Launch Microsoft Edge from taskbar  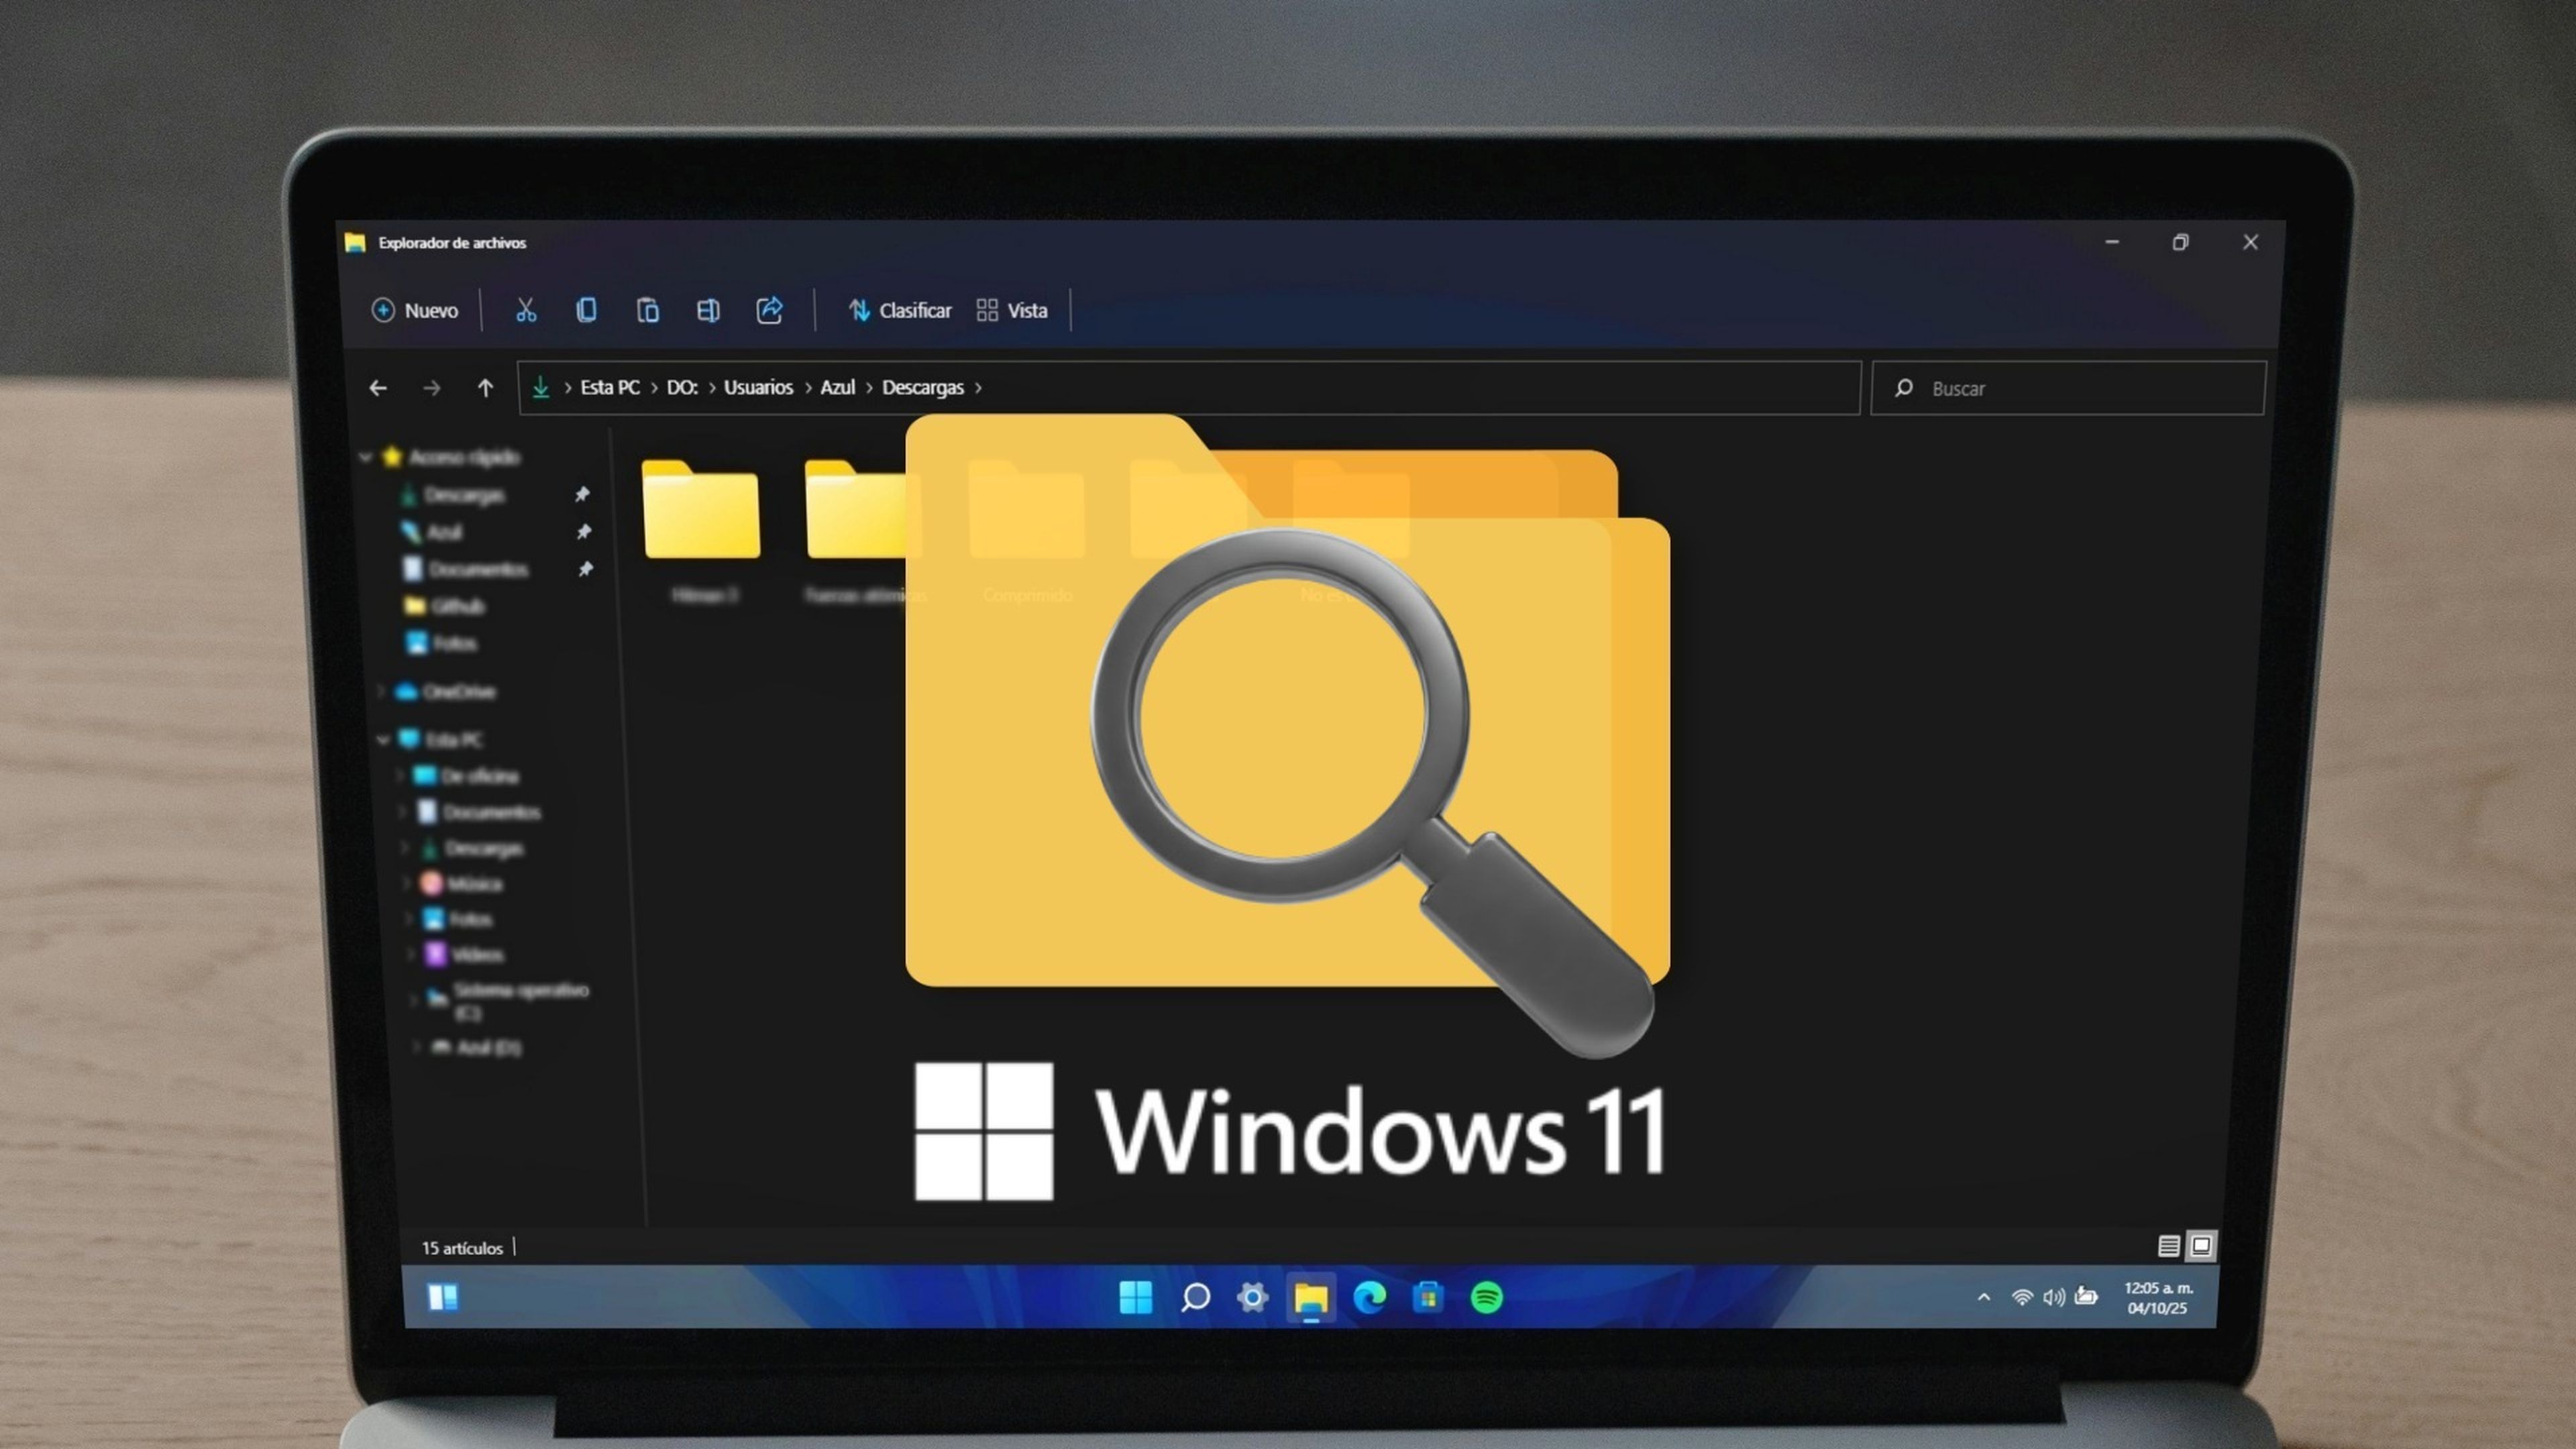click(x=1369, y=1298)
